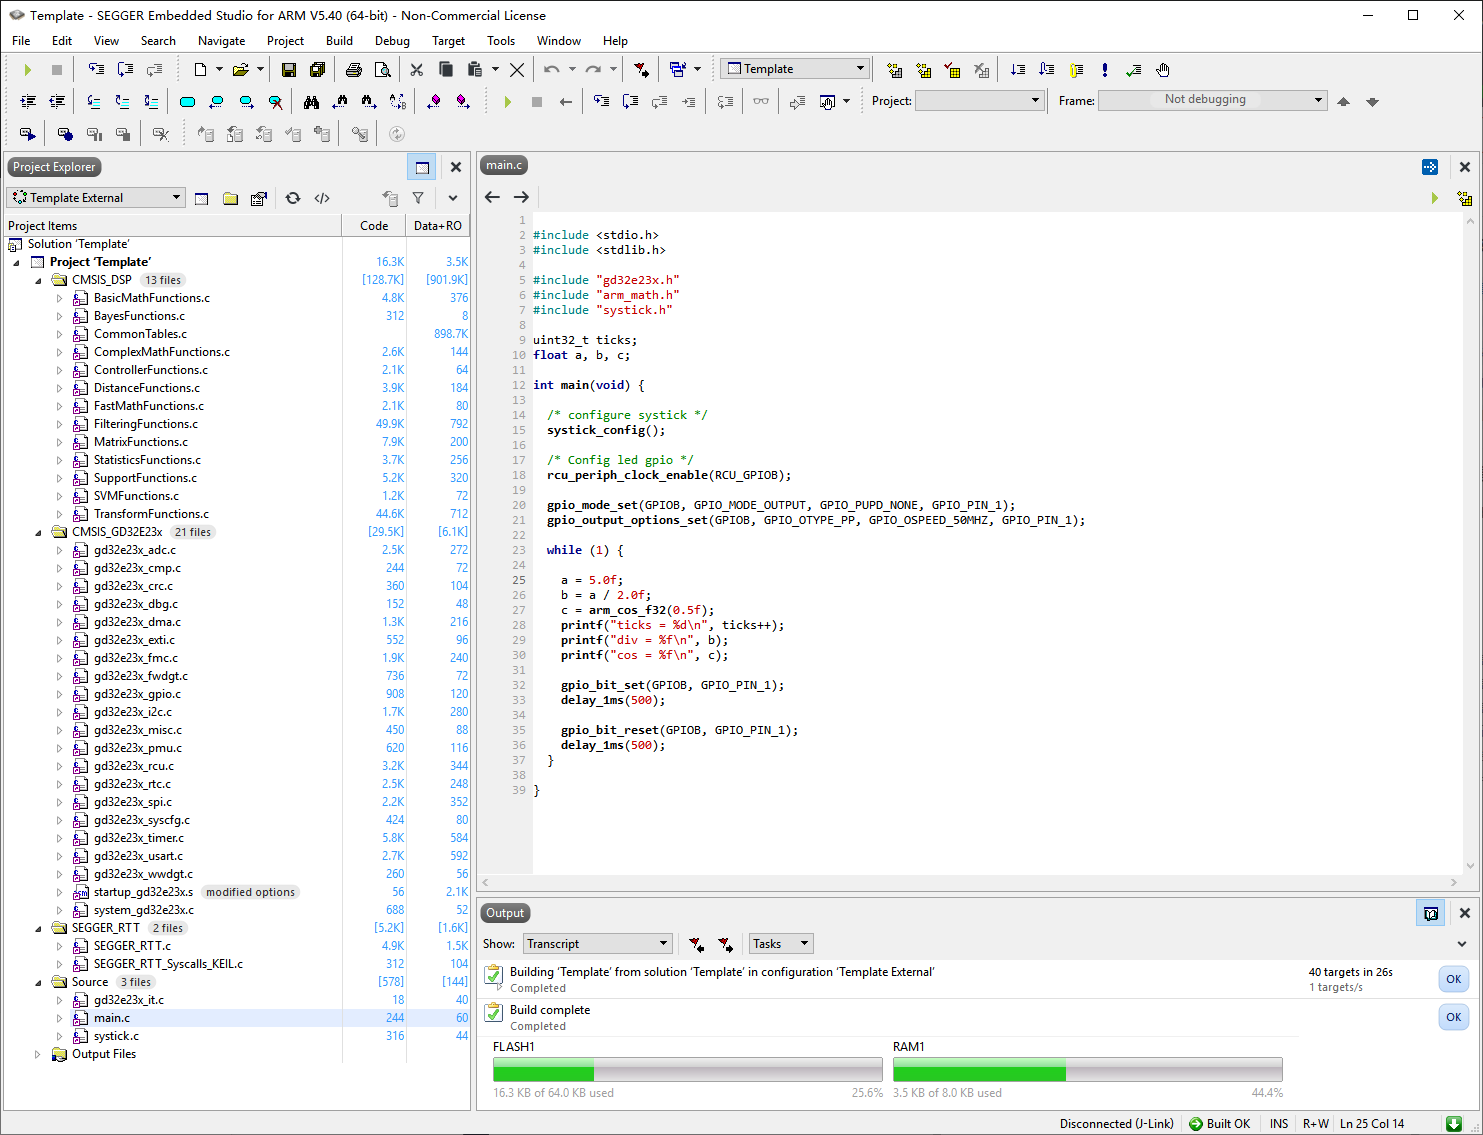Click the FLASH1 usage bar
1483x1135 pixels.
[687, 1070]
